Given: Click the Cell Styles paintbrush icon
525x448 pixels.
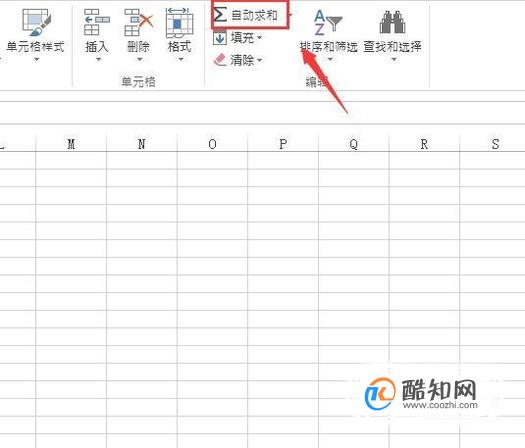Looking at the screenshot, I should [x=36, y=22].
